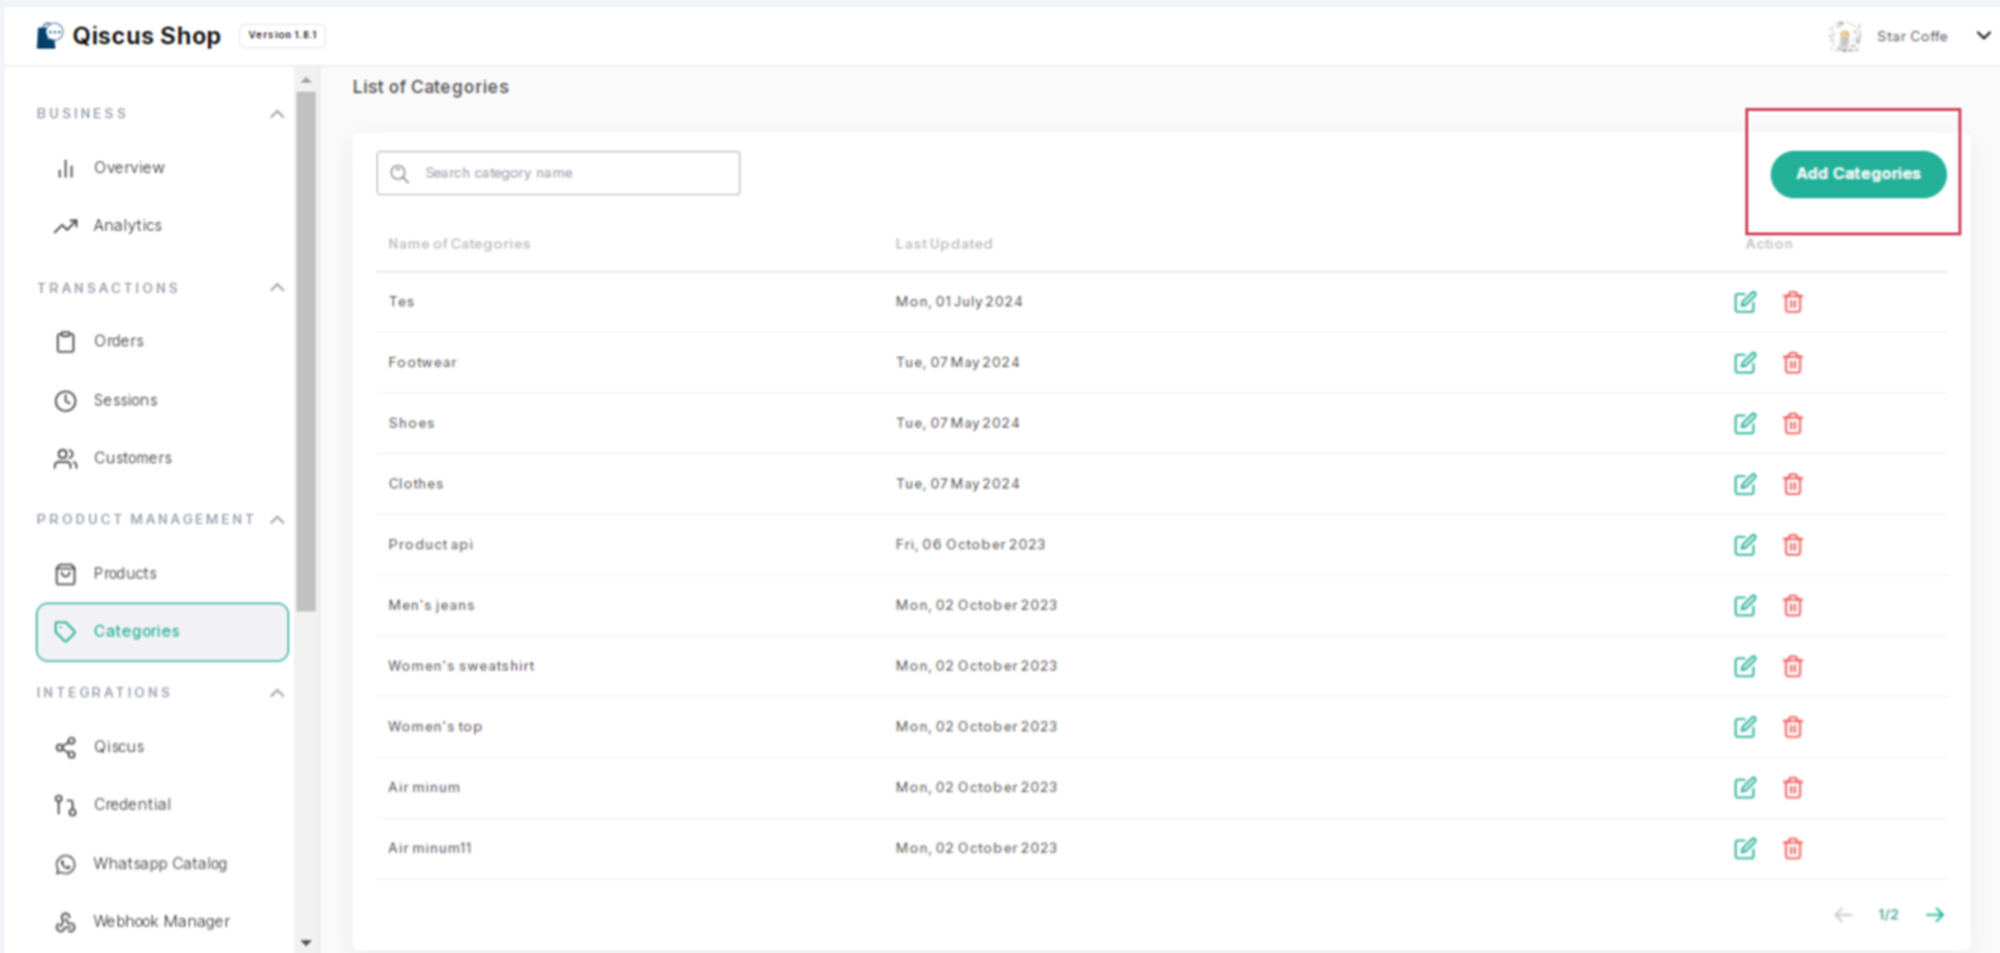
Task: Click the sidebar scrollbar thumb
Action: coord(306,350)
